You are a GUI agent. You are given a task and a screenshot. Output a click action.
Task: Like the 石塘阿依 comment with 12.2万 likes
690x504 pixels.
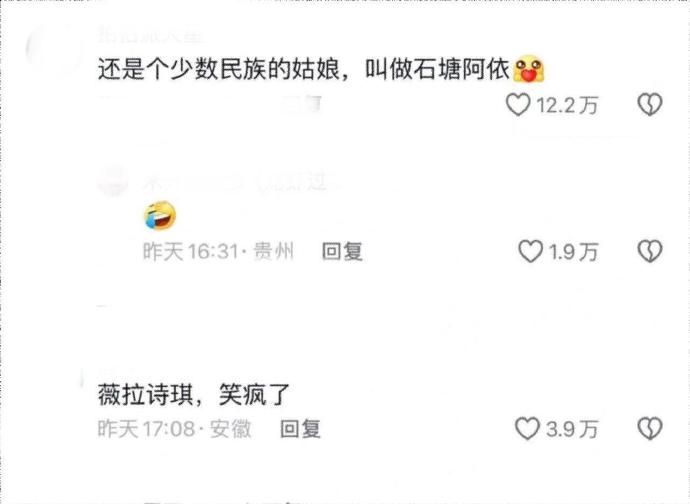click(518, 105)
